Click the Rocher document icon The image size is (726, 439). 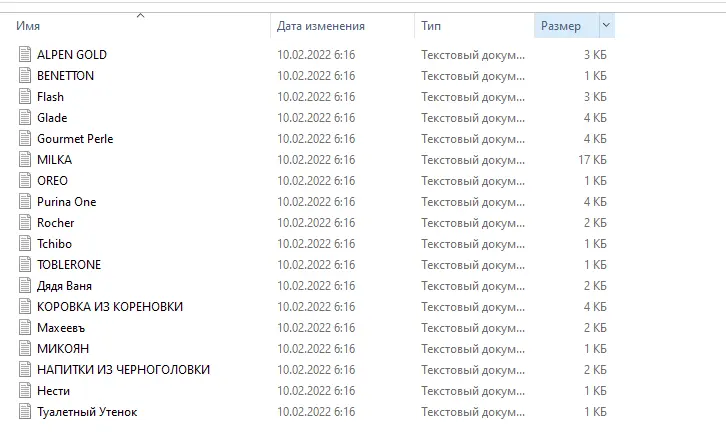25,222
